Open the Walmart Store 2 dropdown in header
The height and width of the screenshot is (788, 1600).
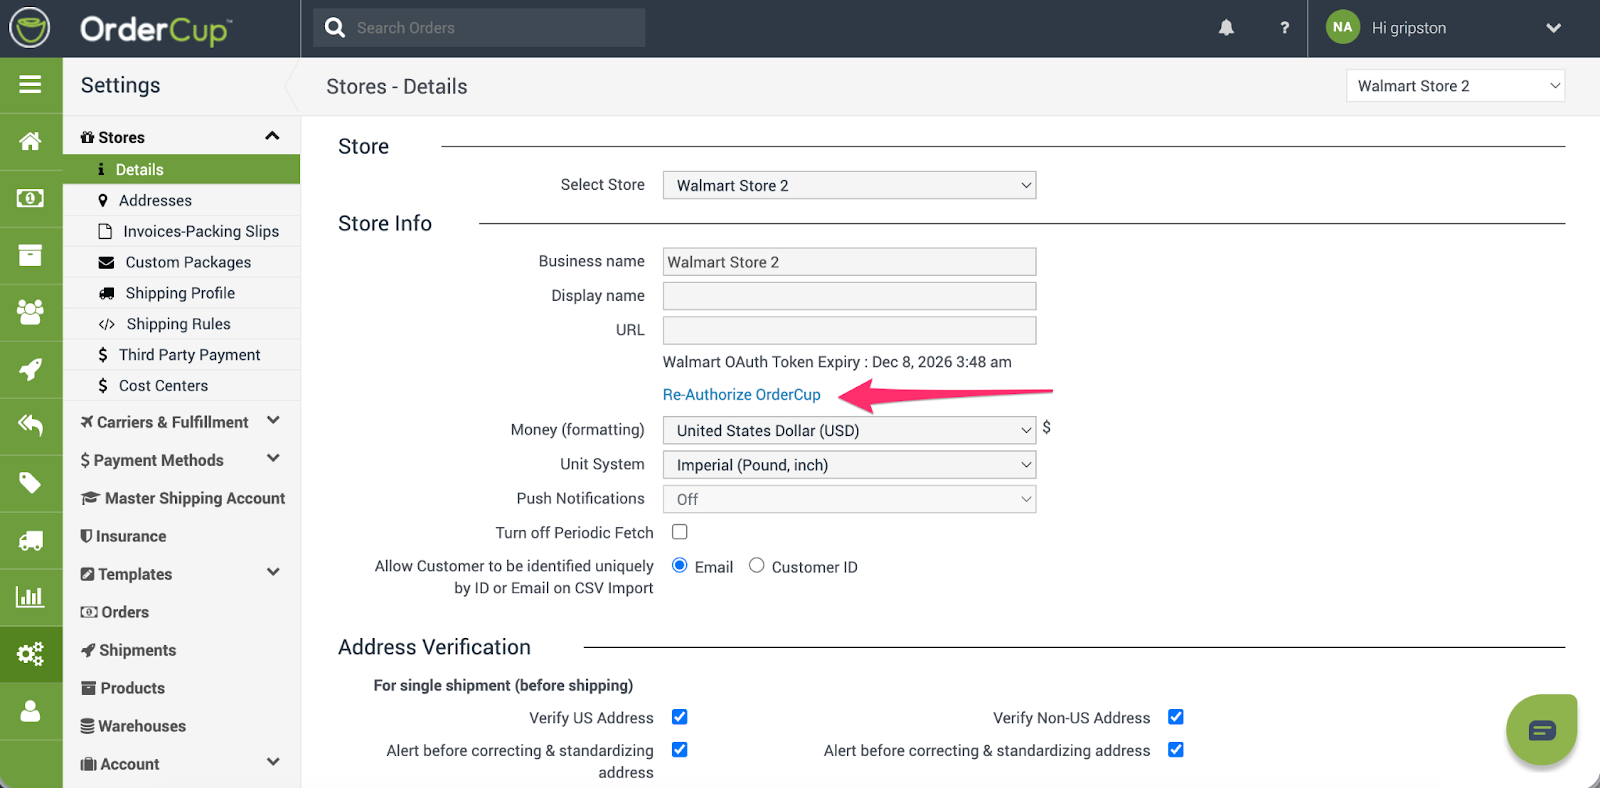point(1455,85)
